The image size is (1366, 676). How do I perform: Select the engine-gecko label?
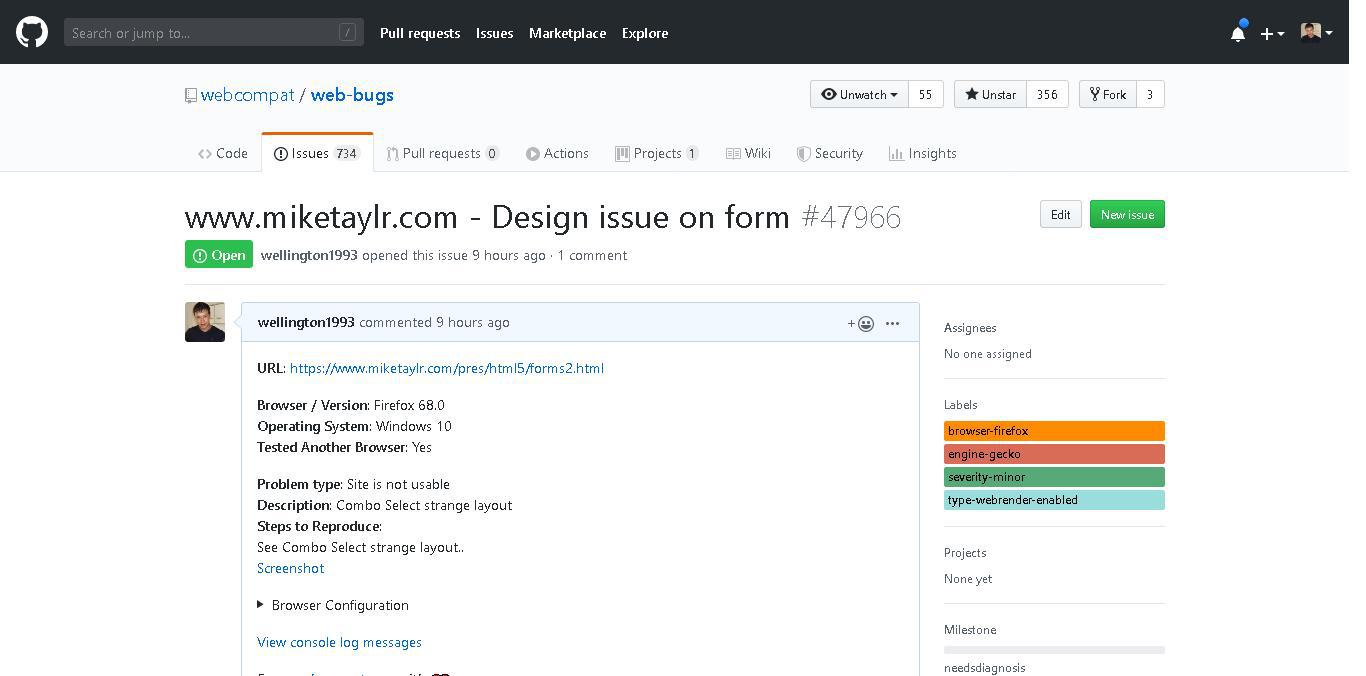click(1054, 454)
